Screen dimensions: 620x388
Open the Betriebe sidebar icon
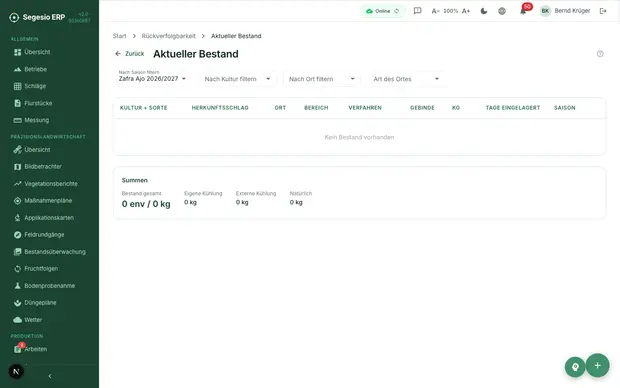[17, 69]
